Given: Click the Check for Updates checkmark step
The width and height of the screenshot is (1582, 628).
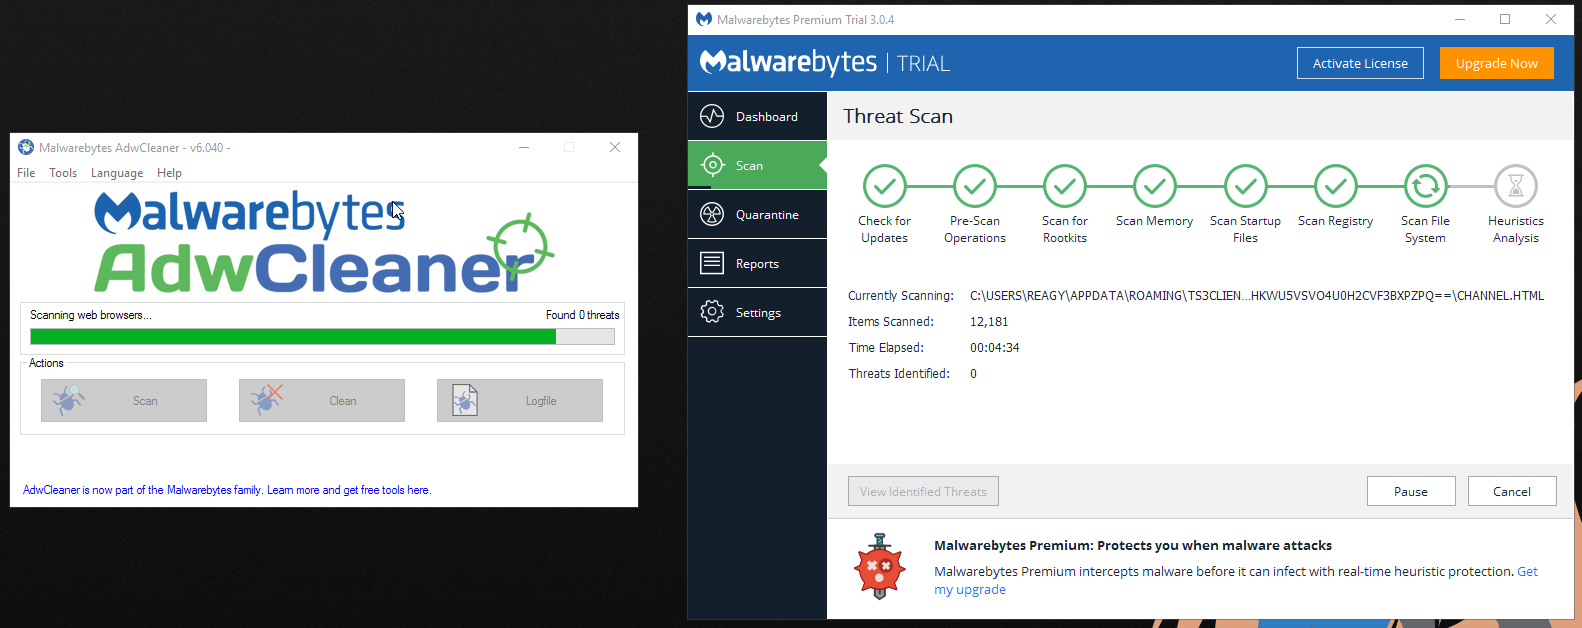Looking at the screenshot, I should click(x=885, y=186).
